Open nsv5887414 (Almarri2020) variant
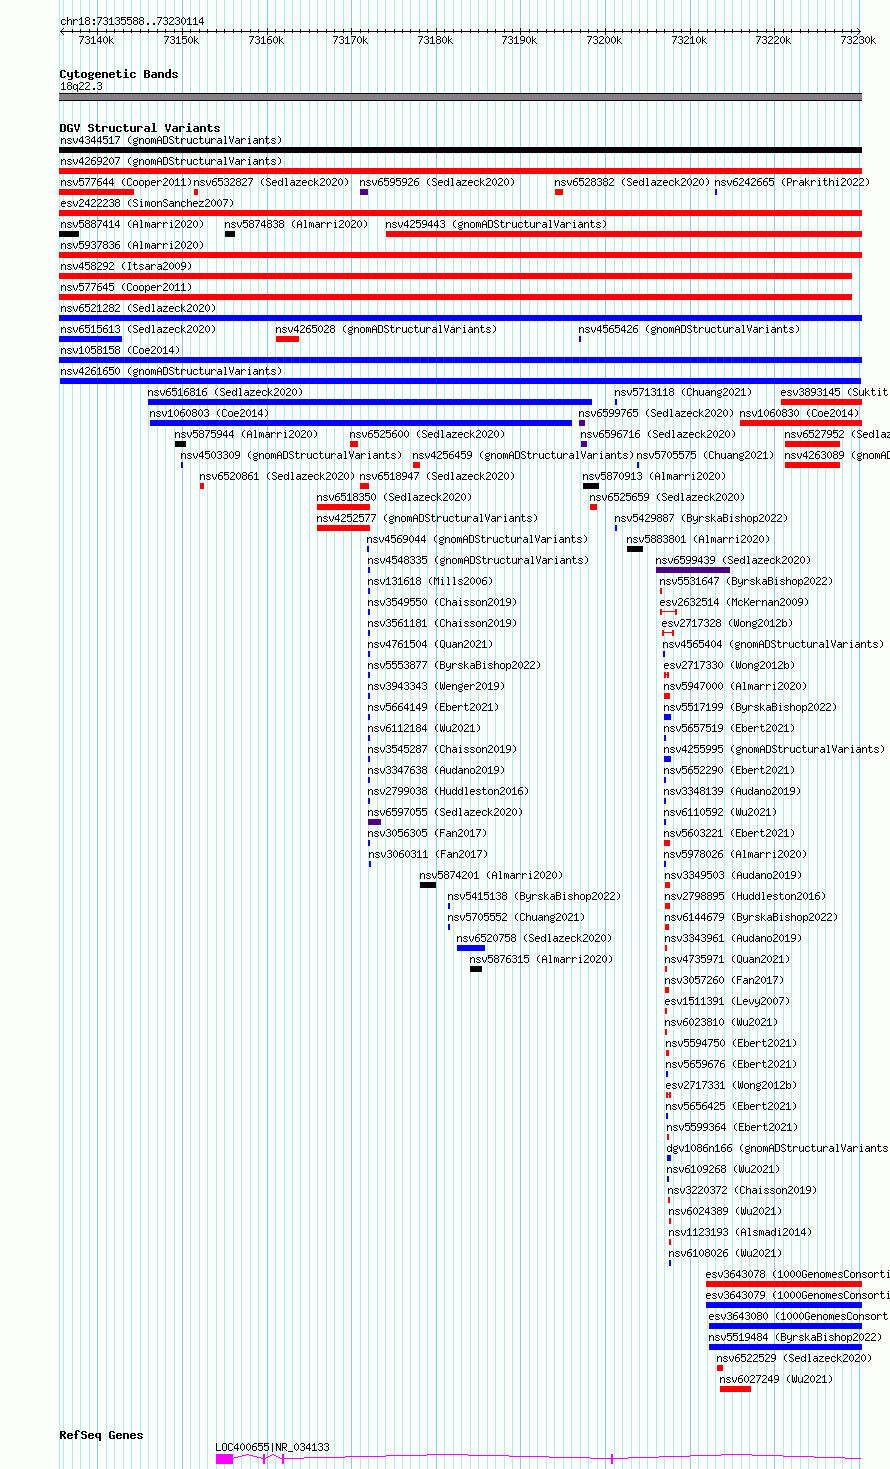 (132, 225)
